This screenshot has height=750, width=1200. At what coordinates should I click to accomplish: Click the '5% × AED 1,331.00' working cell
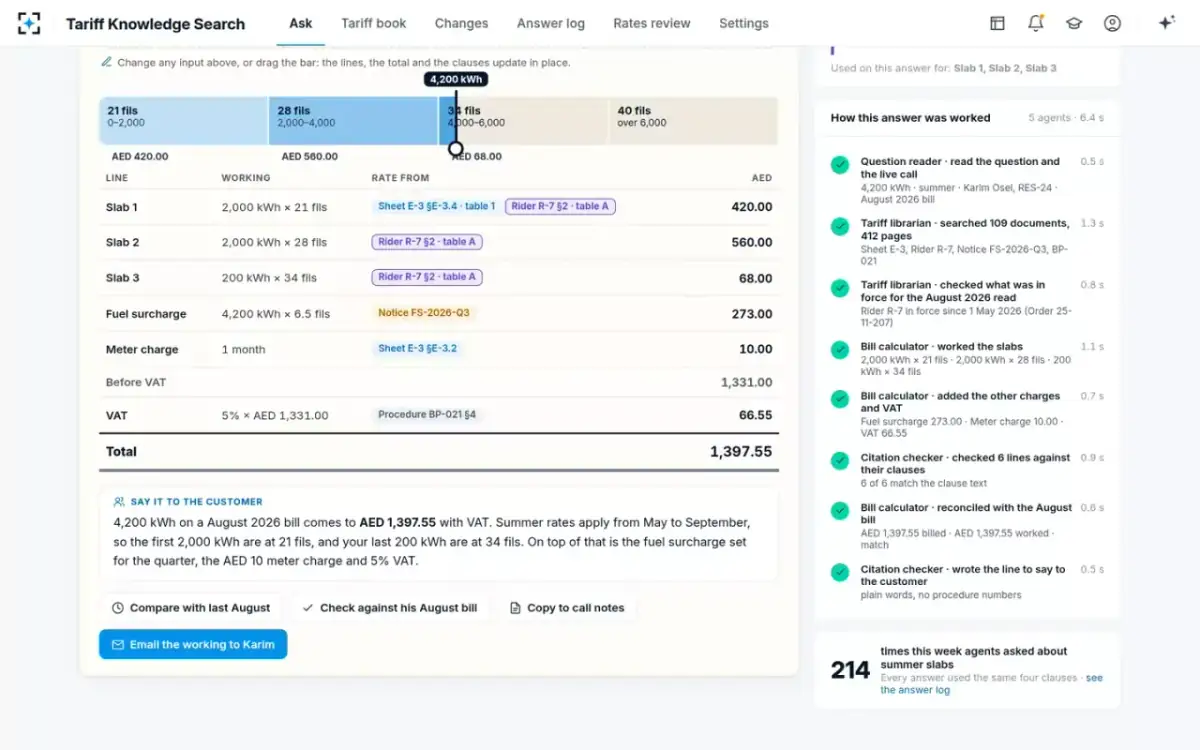pyautogui.click(x=275, y=415)
